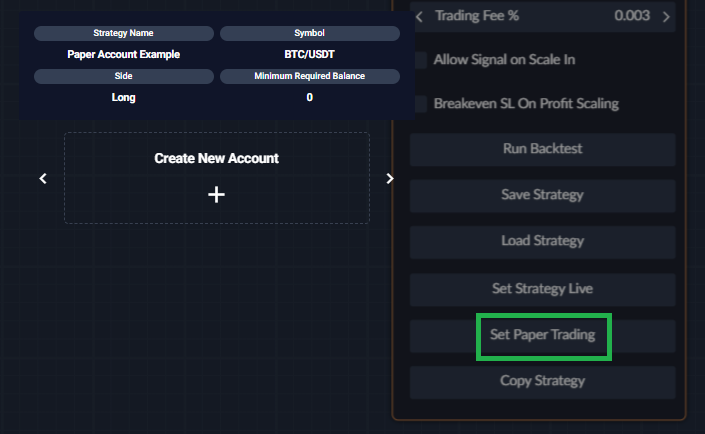
Task: Increase Trading Fee % with right arrow
Action: coord(666,17)
